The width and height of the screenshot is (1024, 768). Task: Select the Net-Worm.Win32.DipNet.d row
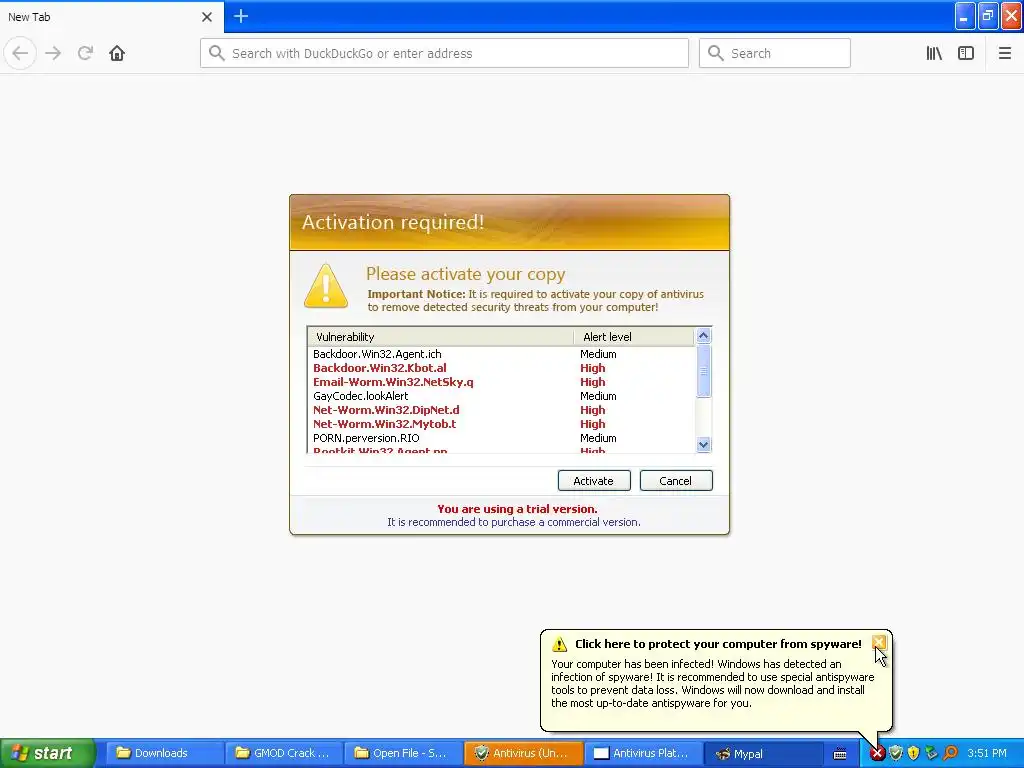click(502, 410)
